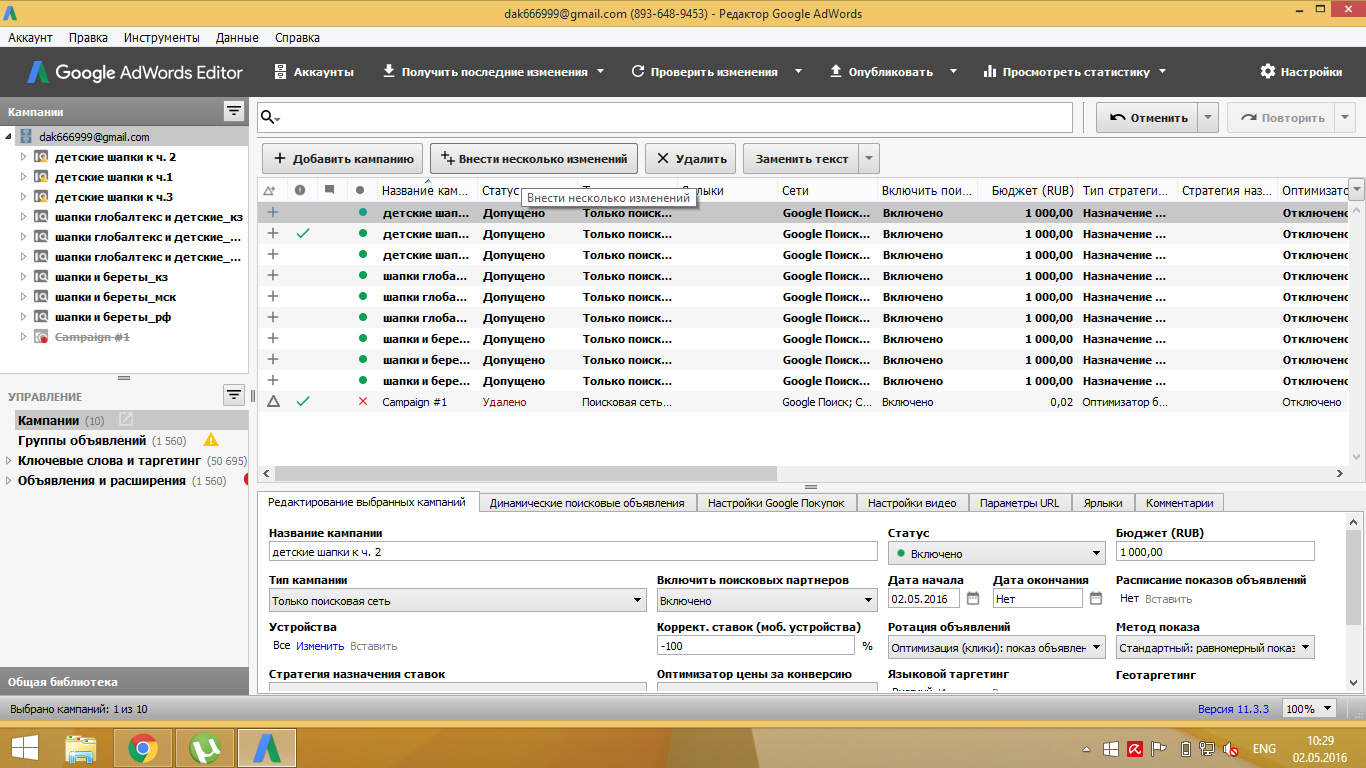1366x768 pixels.
Task: Open Кампании (10) in a new window icon
Action: point(126,420)
